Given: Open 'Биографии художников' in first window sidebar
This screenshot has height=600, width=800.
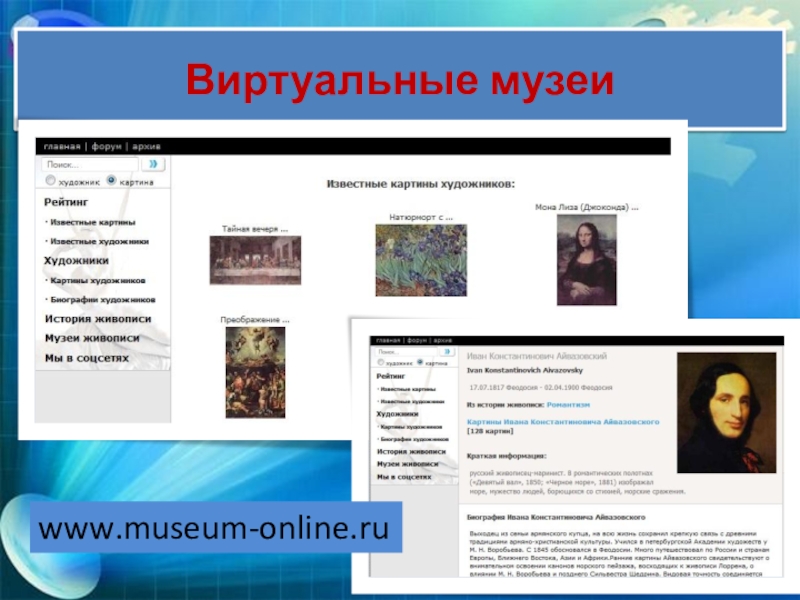Looking at the screenshot, I should 103,300.
